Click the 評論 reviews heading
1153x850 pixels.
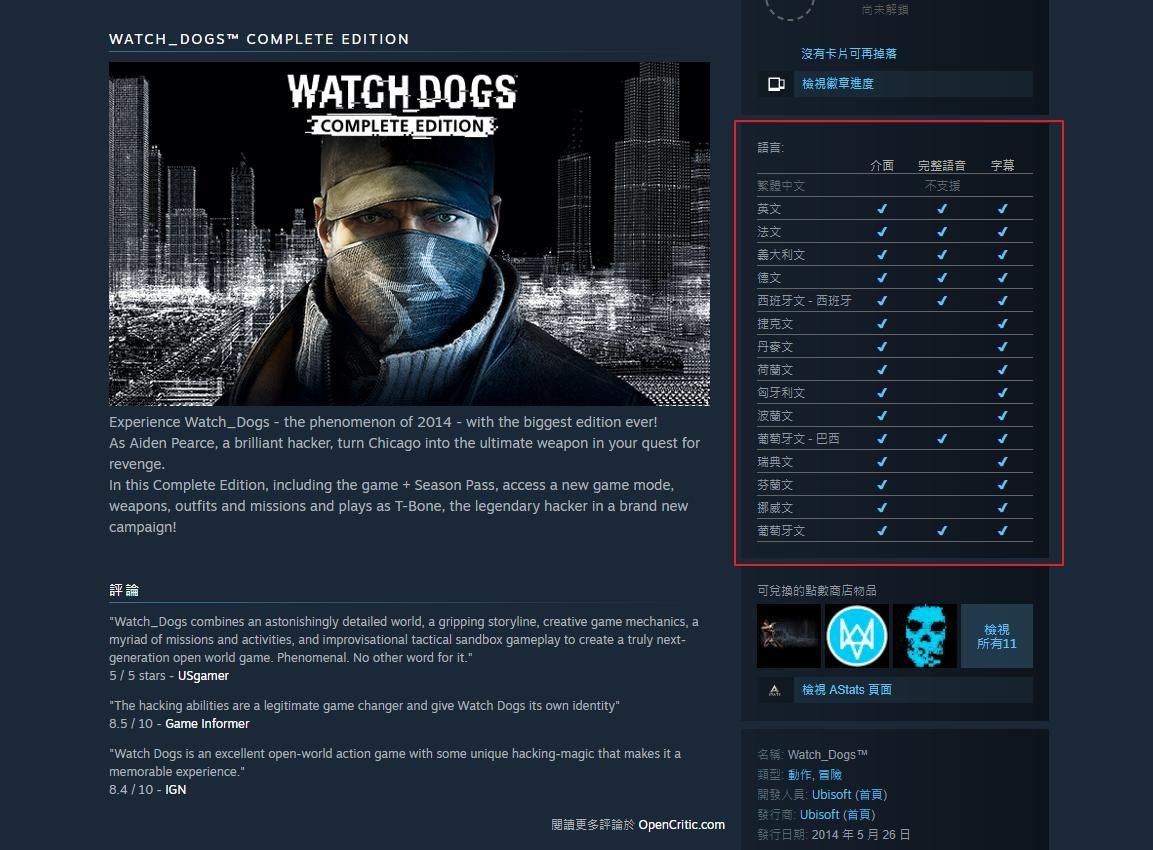[x=124, y=590]
